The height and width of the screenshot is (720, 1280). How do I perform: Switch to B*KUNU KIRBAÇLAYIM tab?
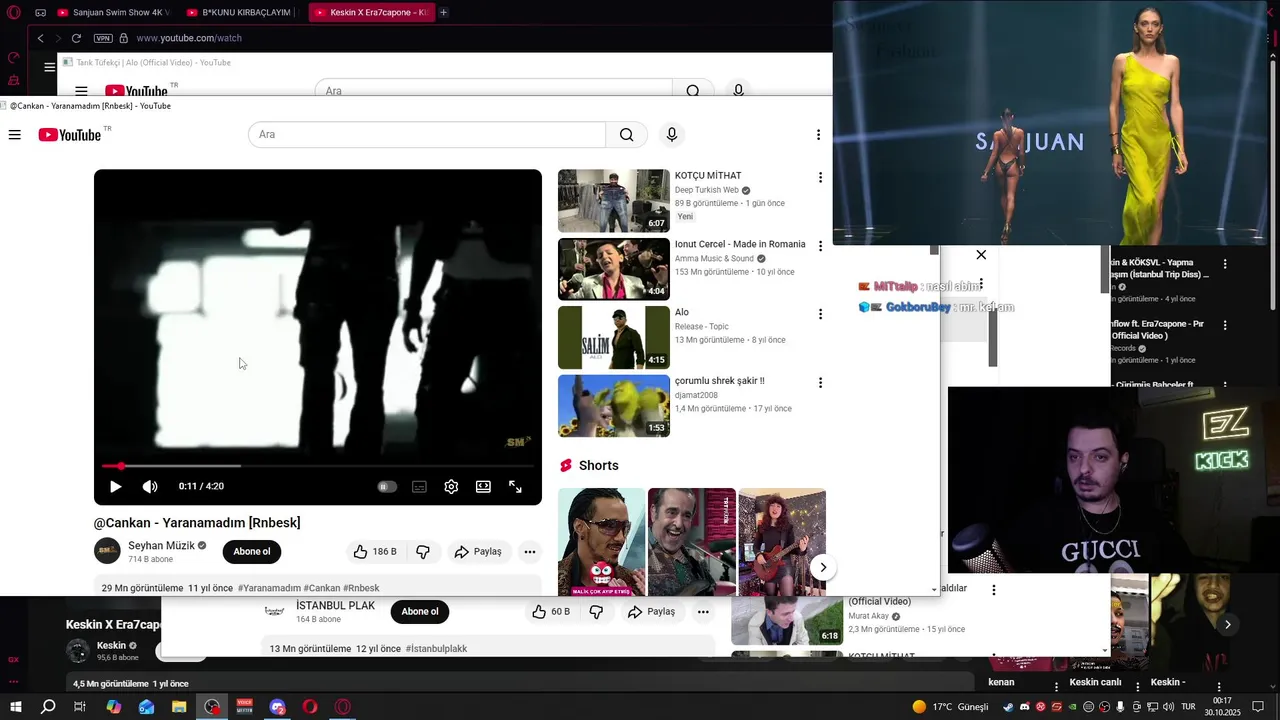(238, 13)
